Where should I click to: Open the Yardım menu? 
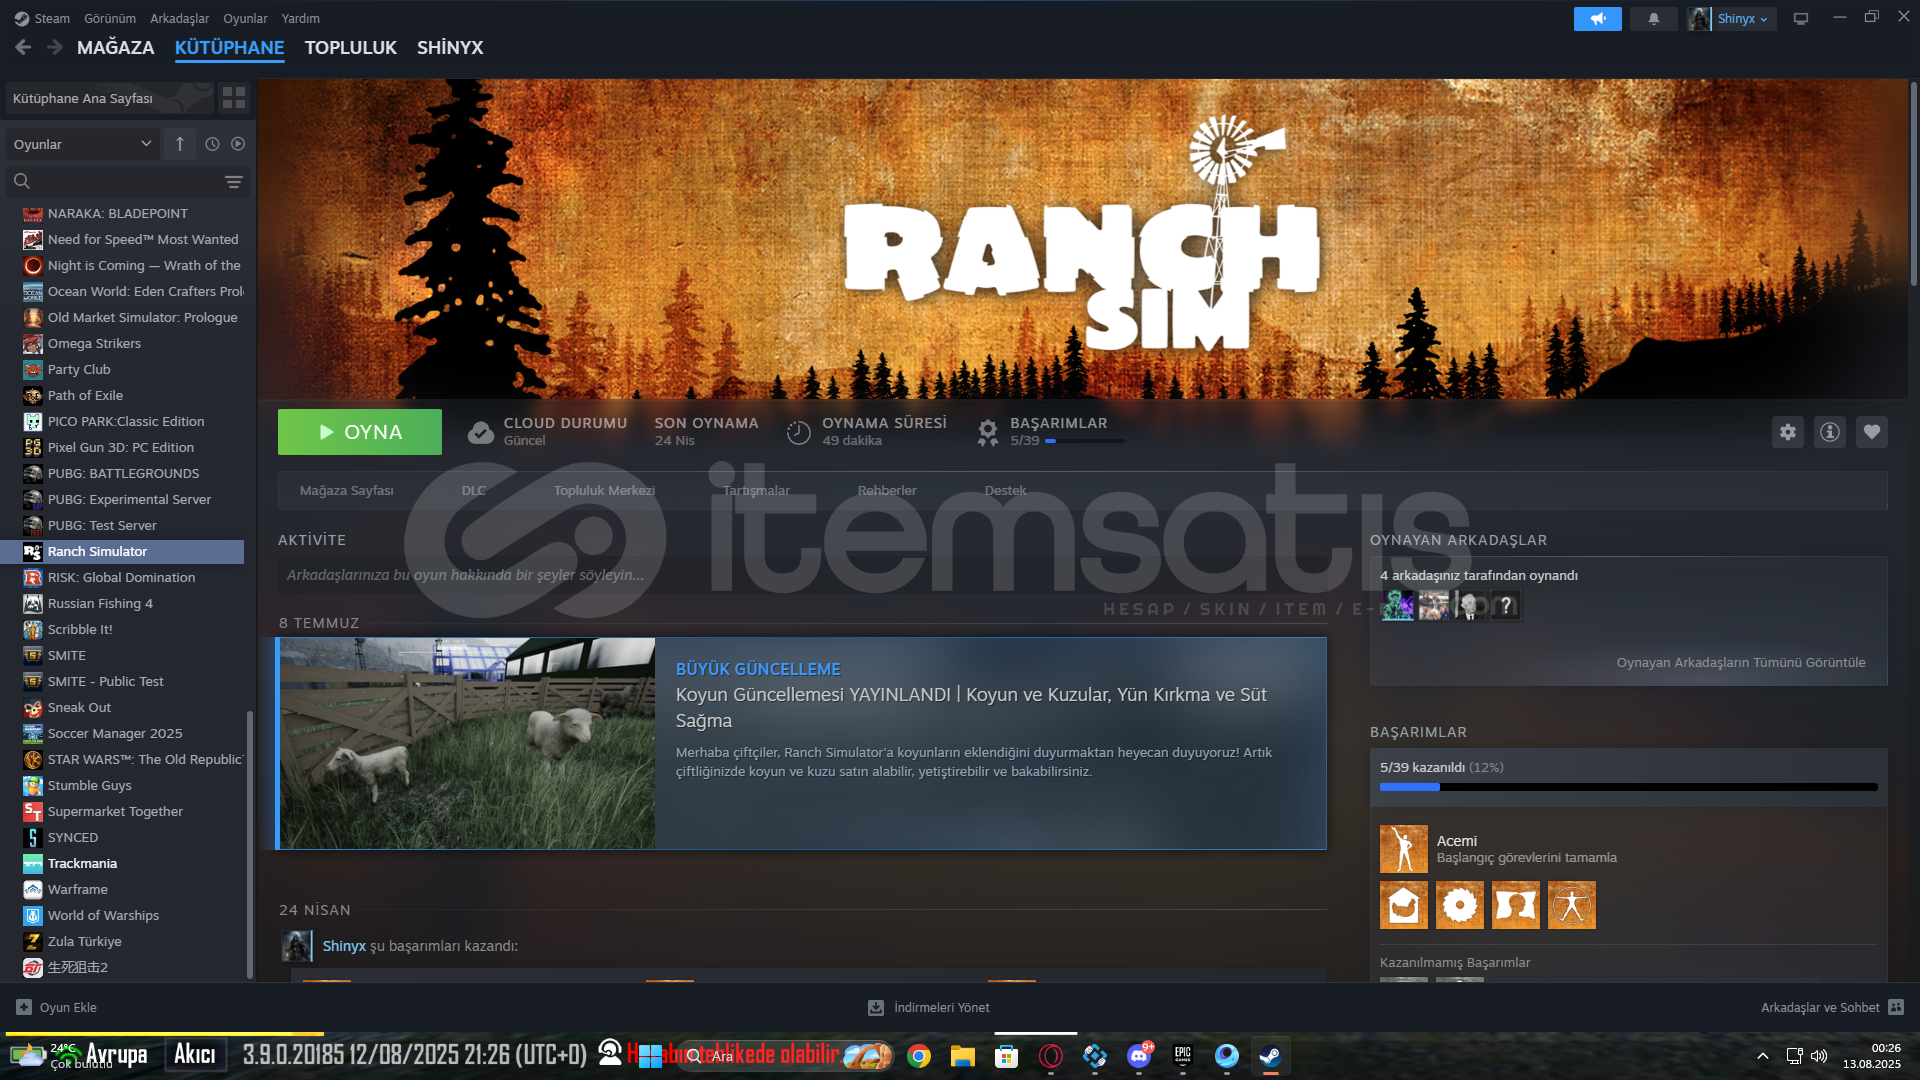pos(301,18)
